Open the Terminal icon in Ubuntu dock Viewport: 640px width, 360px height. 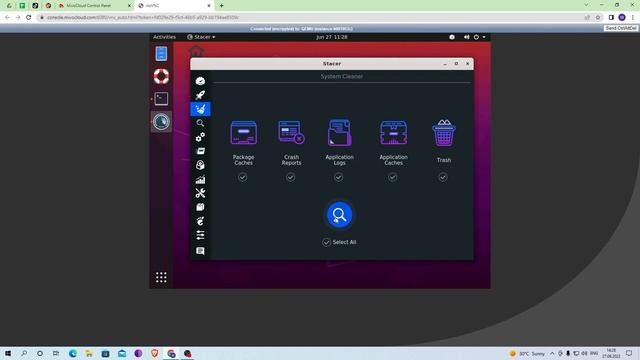(161, 99)
